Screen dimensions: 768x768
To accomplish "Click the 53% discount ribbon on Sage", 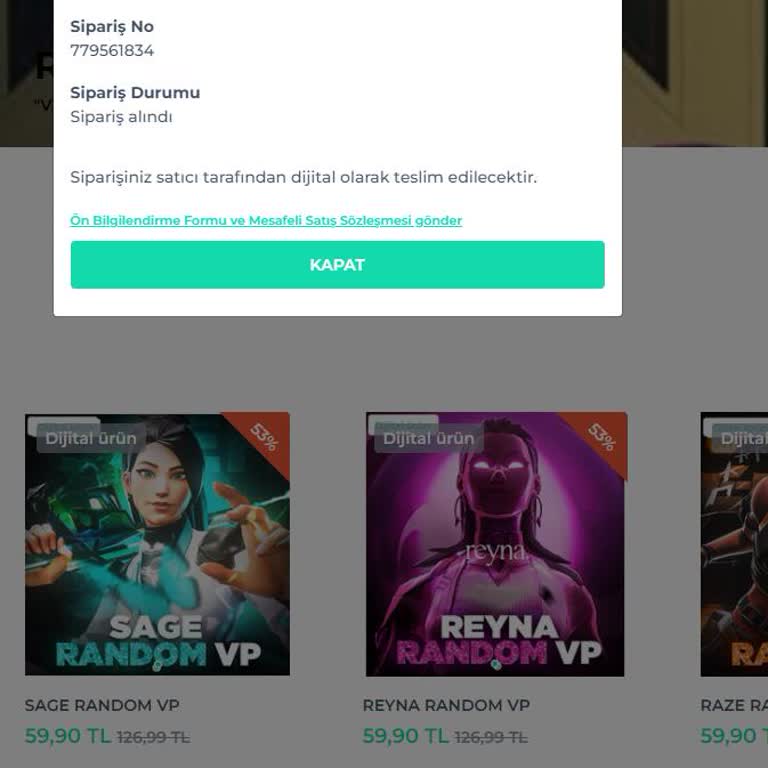I will point(264,437).
